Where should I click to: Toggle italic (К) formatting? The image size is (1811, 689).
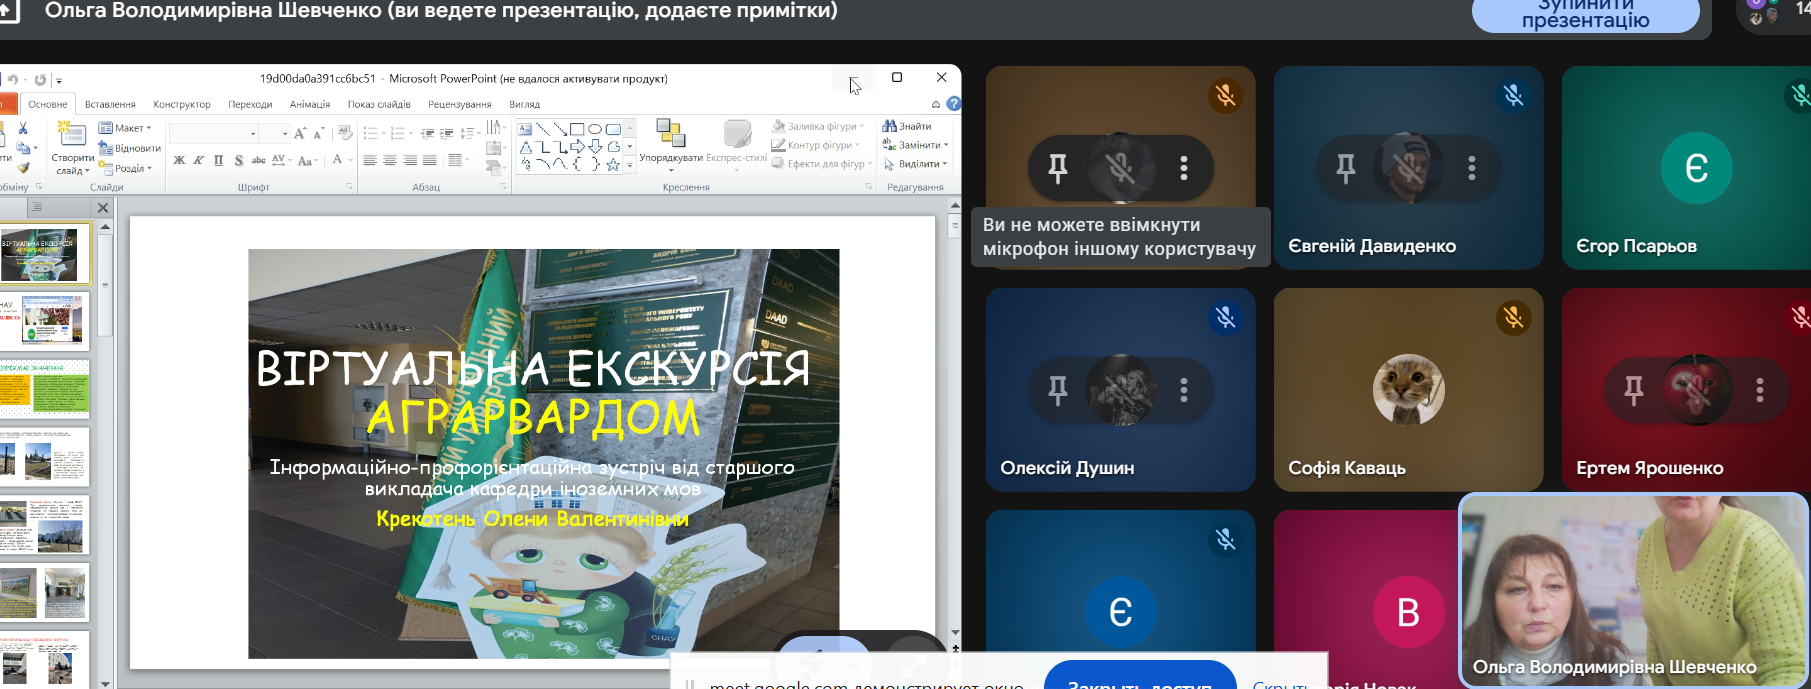coord(198,160)
